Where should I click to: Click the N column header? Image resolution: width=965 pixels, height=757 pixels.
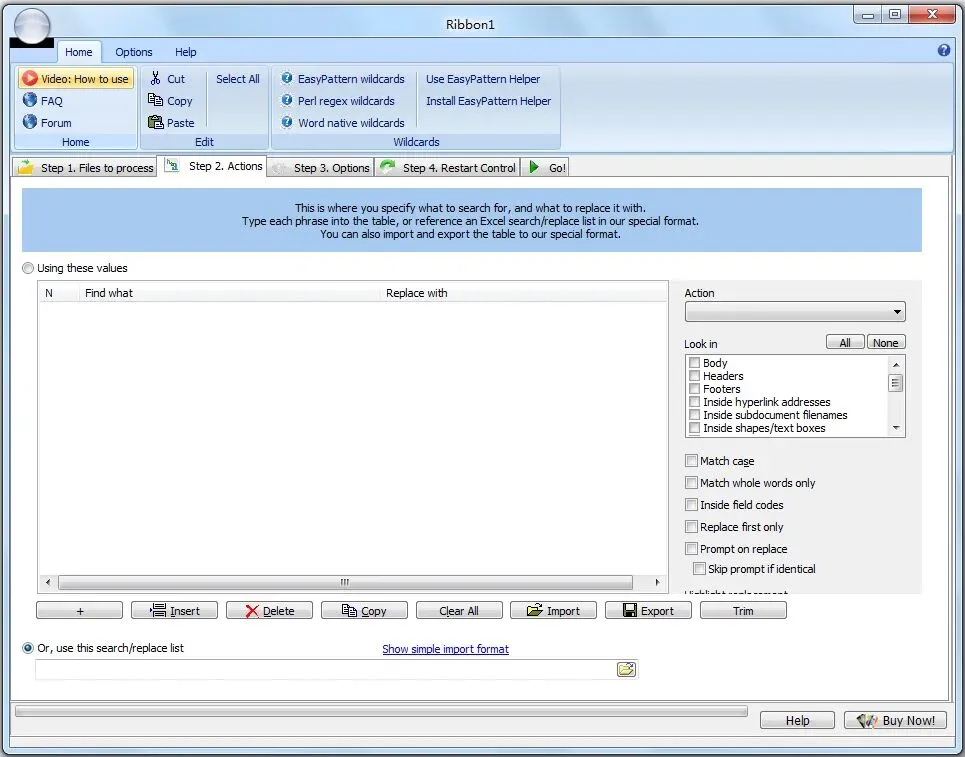coord(58,294)
